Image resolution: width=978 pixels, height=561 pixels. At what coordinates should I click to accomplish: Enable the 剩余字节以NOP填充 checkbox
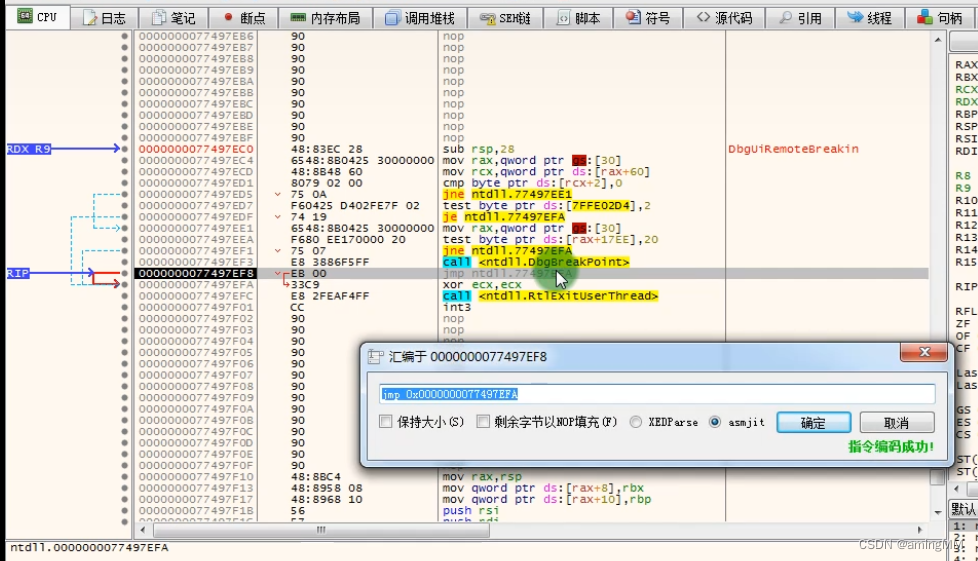(483, 422)
